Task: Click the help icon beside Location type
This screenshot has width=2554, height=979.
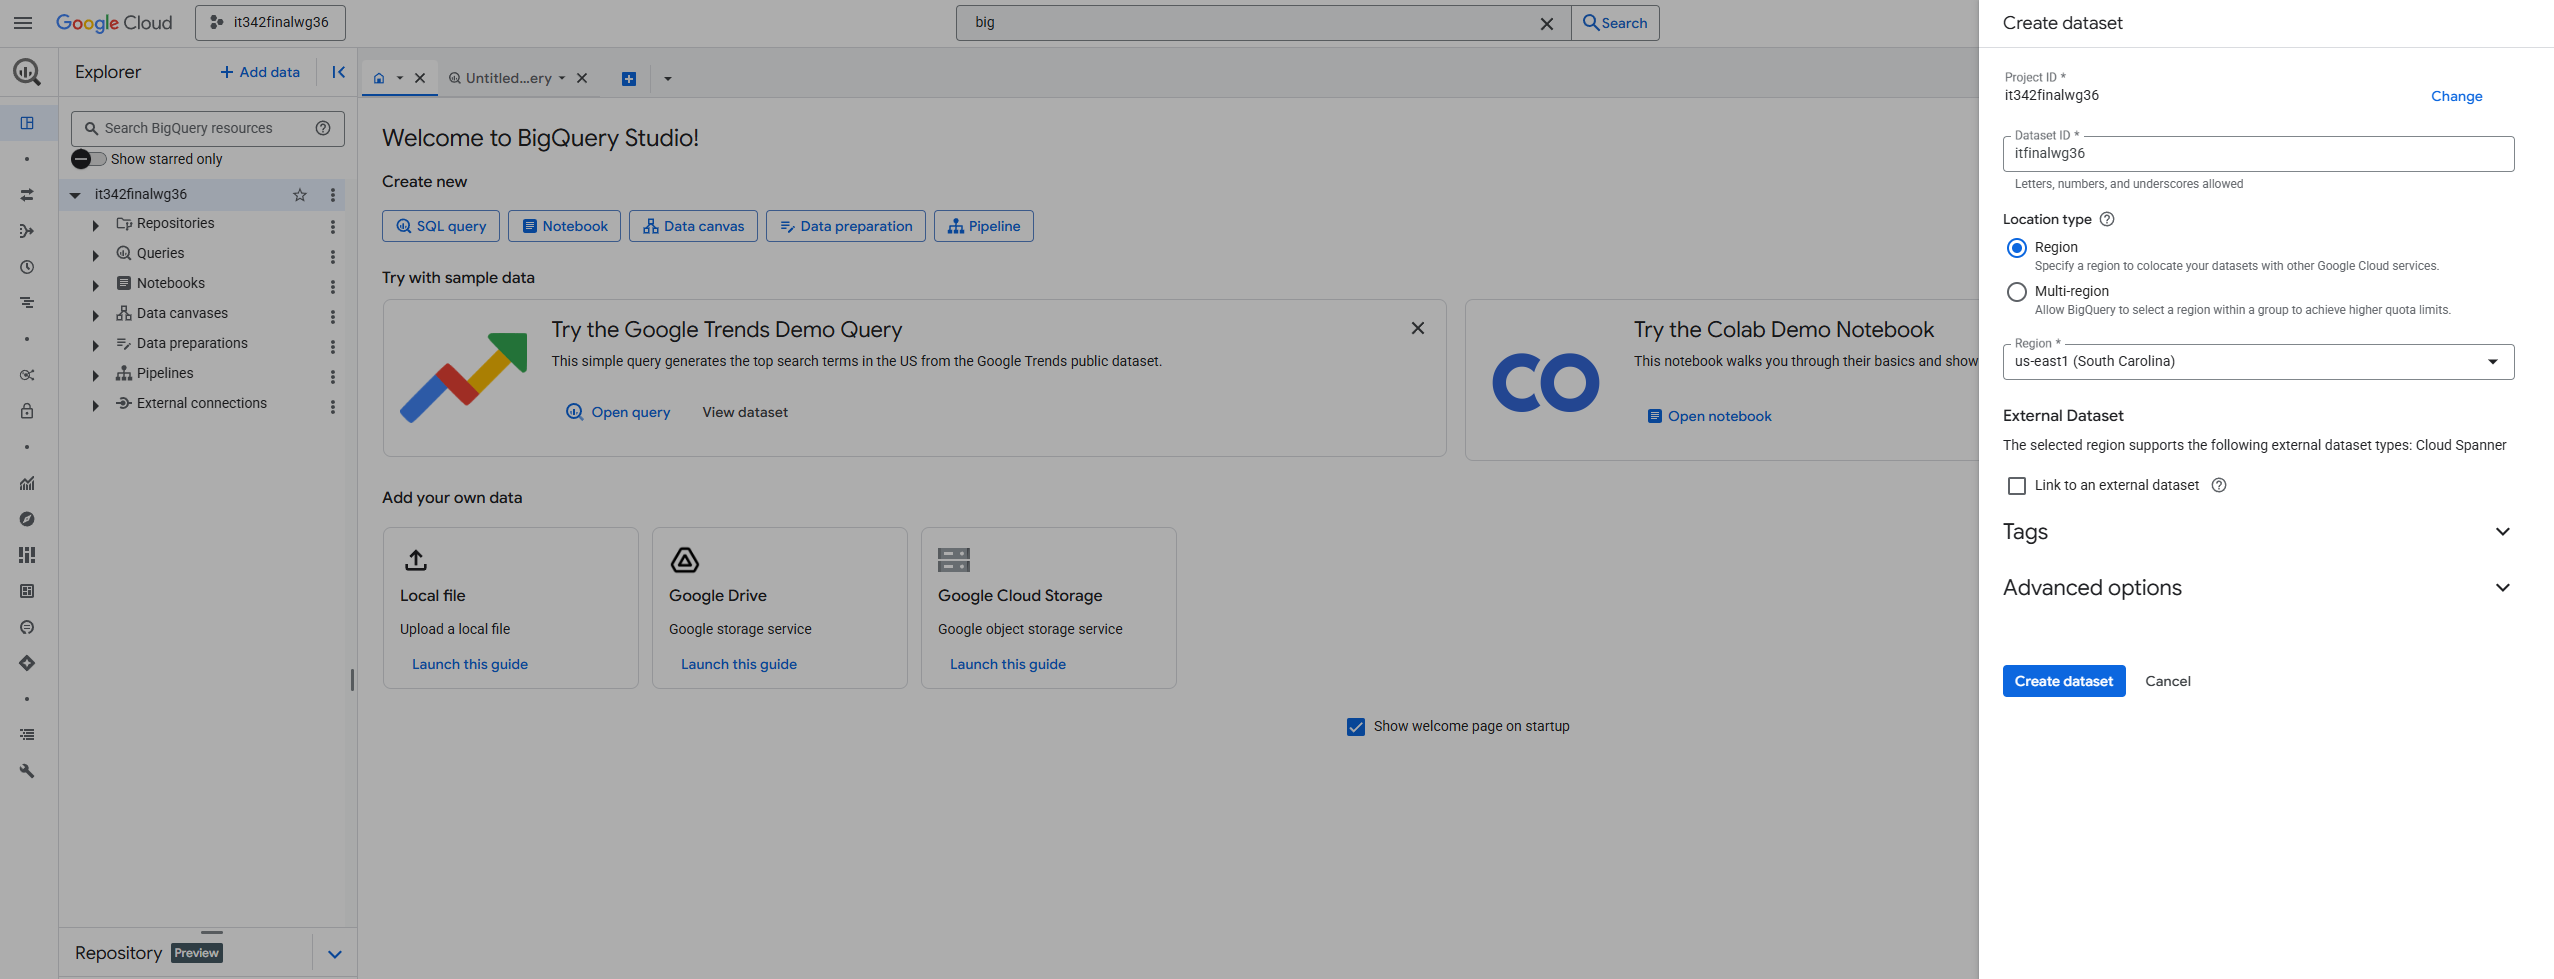Action: (x=2107, y=219)
